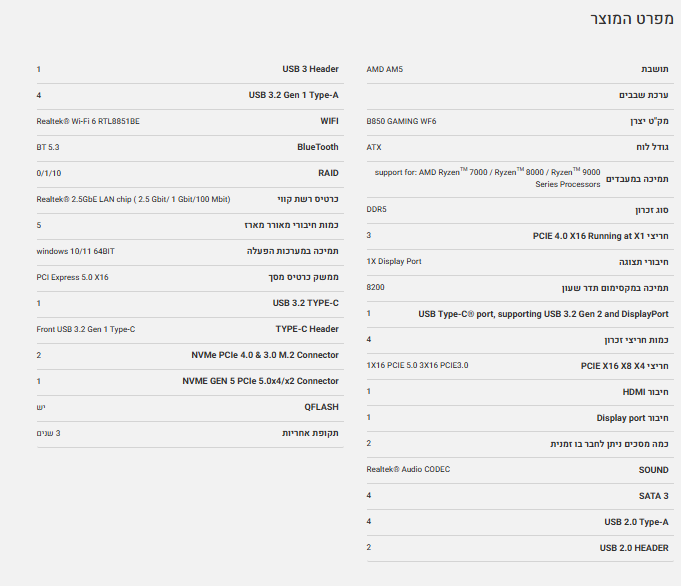Click the Realtek Wi-Fi 6 RTL8851BE value

88,121
